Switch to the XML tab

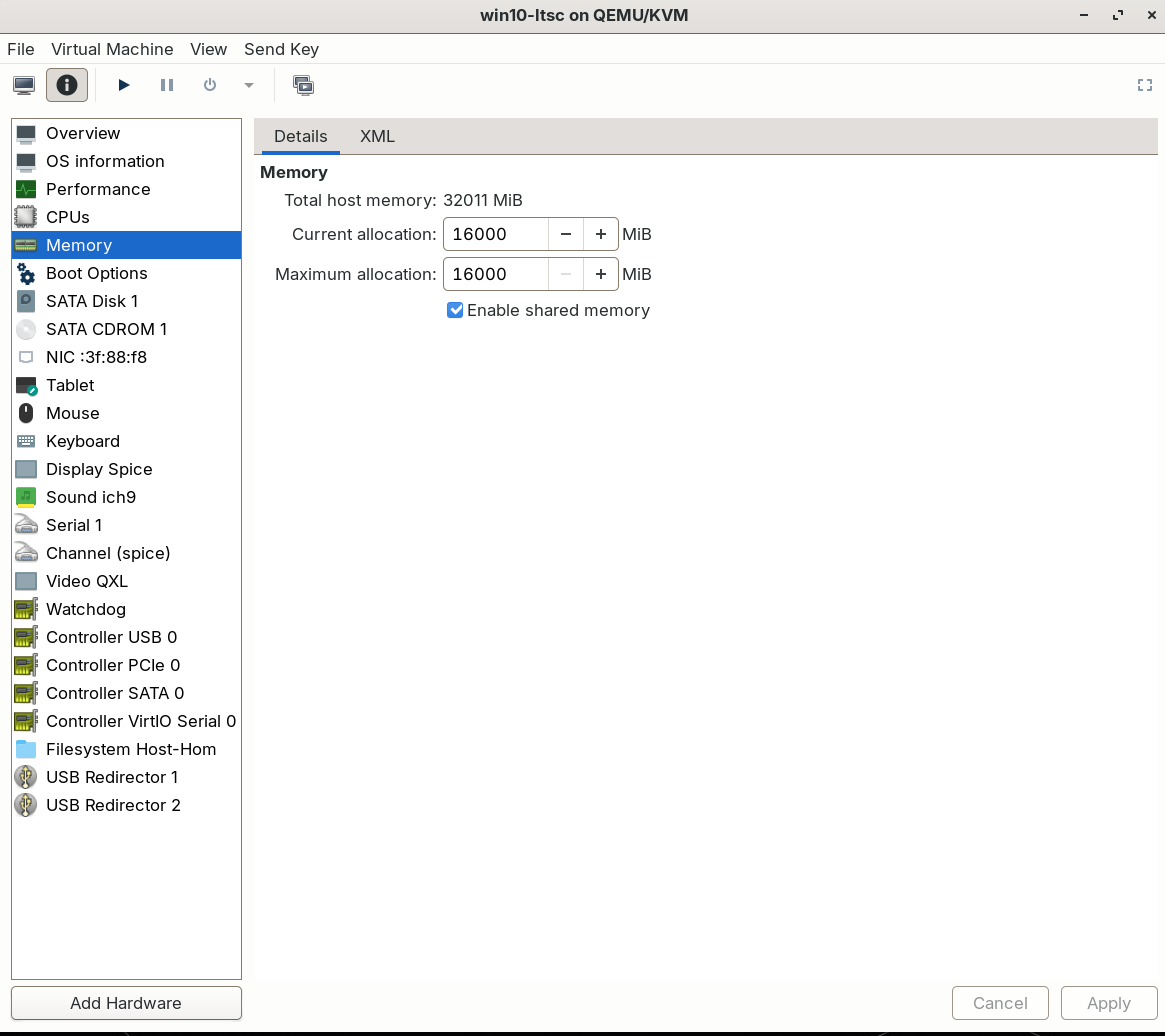[377, 136]
